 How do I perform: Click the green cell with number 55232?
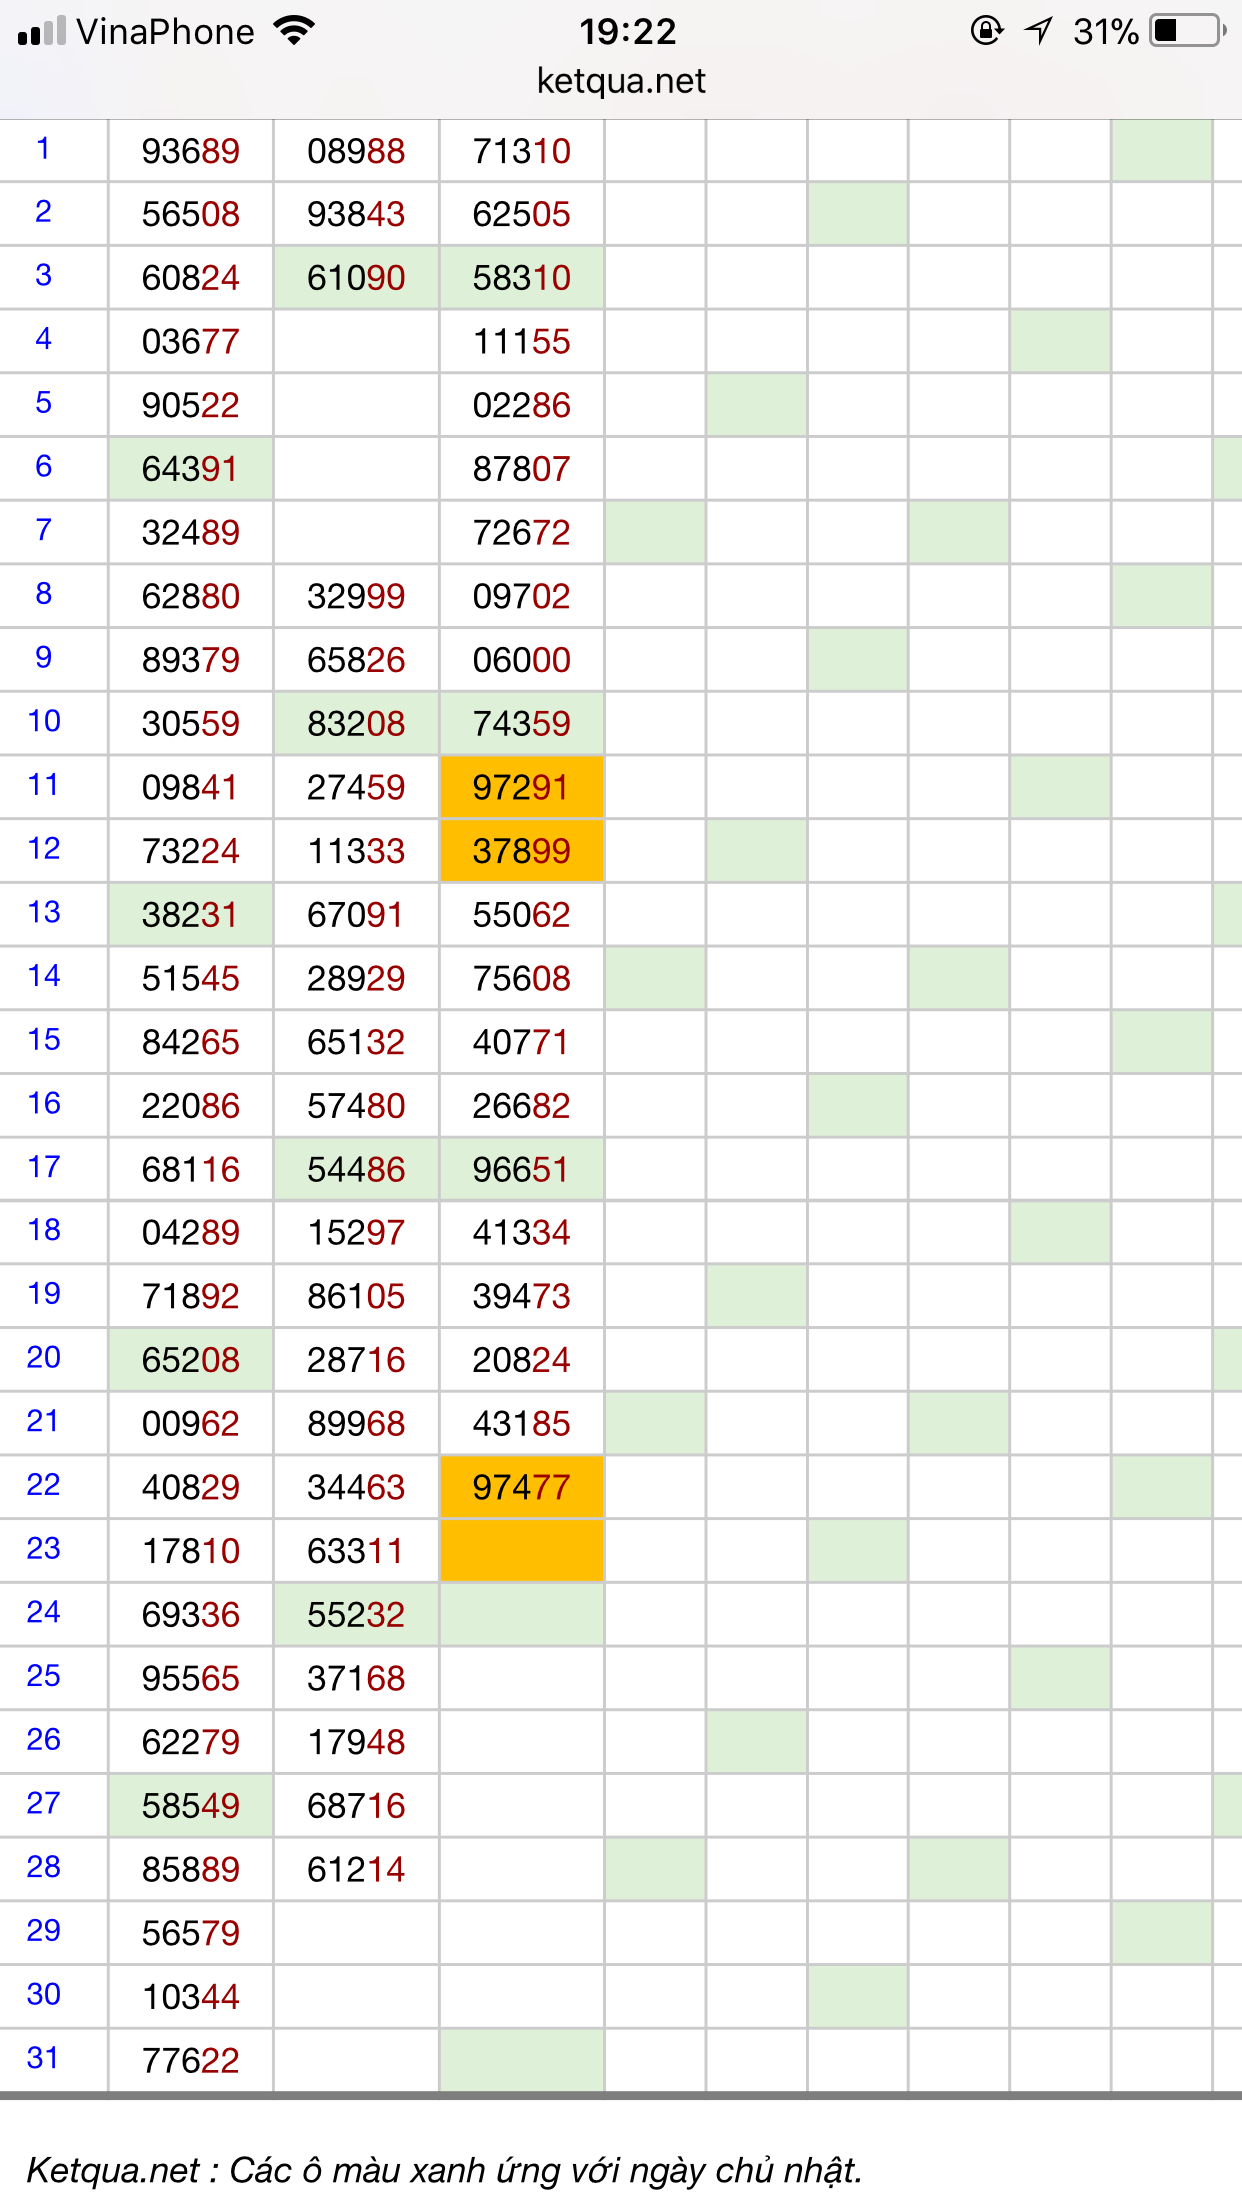coord(356,1614)
